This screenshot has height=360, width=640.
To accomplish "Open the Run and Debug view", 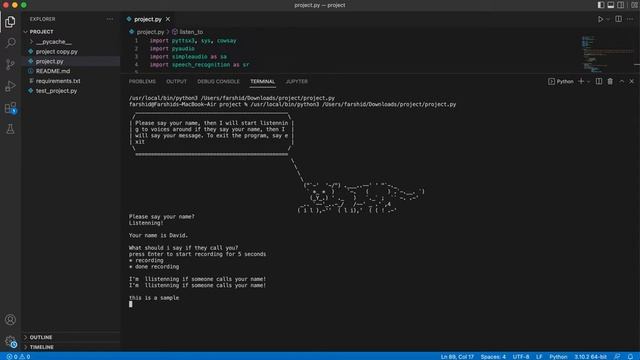I will coord(10,86).
